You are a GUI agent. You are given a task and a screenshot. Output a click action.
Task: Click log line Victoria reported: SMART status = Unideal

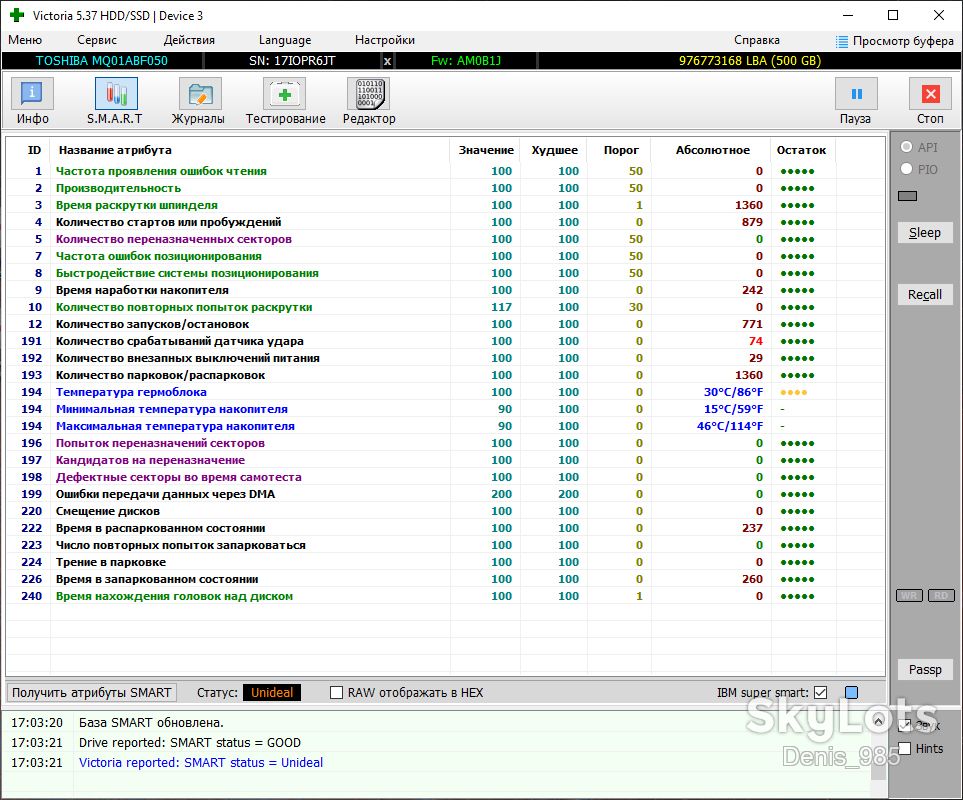tap(201, 763)
